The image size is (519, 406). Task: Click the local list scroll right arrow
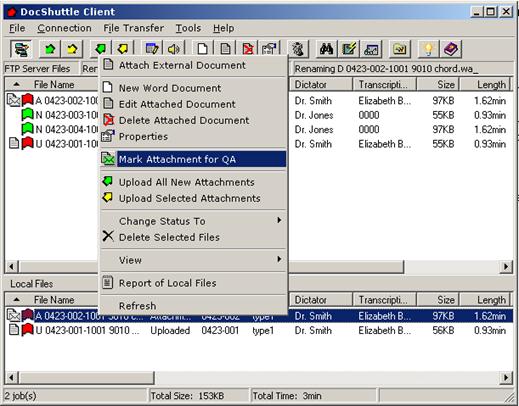pos(506,377)
